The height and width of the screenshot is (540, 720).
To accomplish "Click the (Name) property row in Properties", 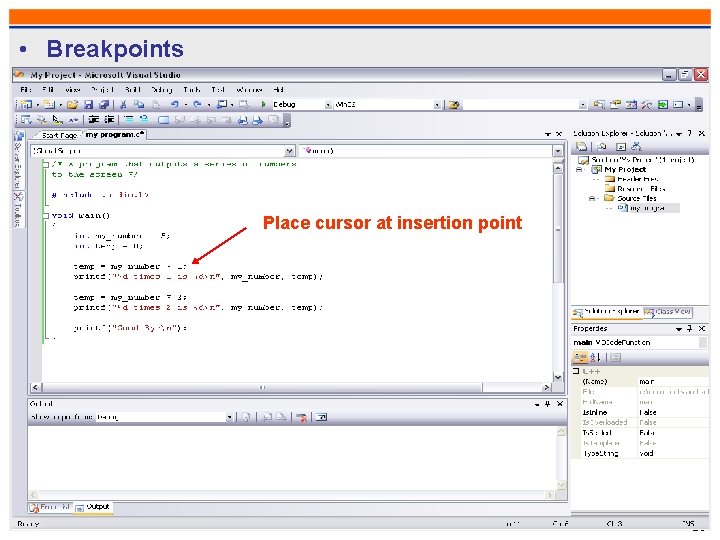I will [x=643, y=382].
